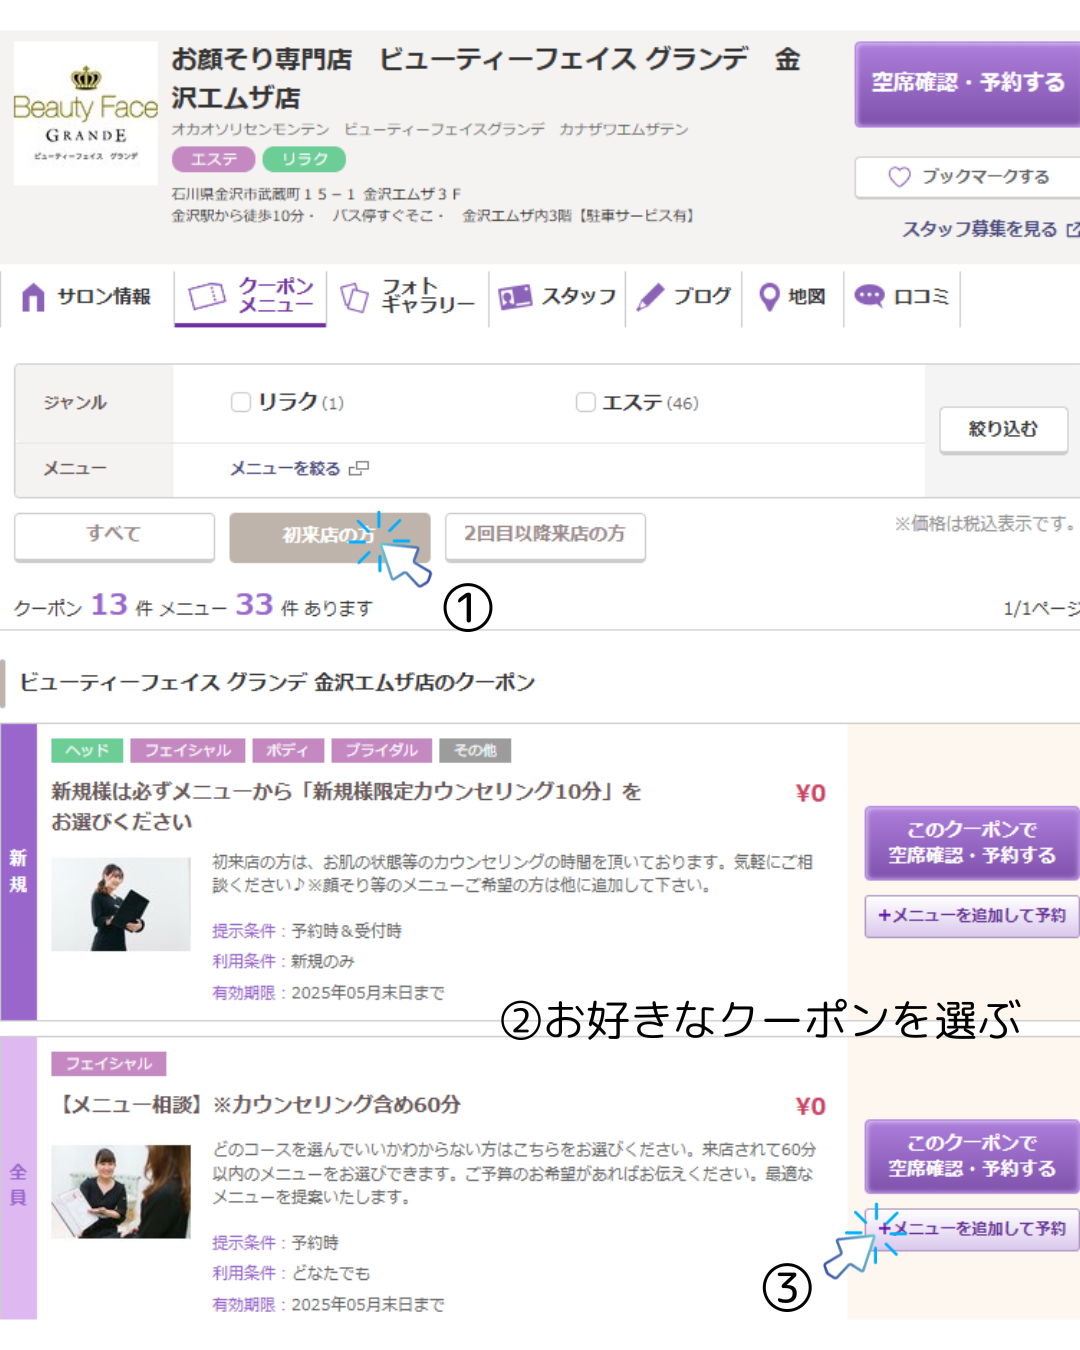Click the map pin icon
Viewport: 1080px width, 1350px height.
[769, 297]
